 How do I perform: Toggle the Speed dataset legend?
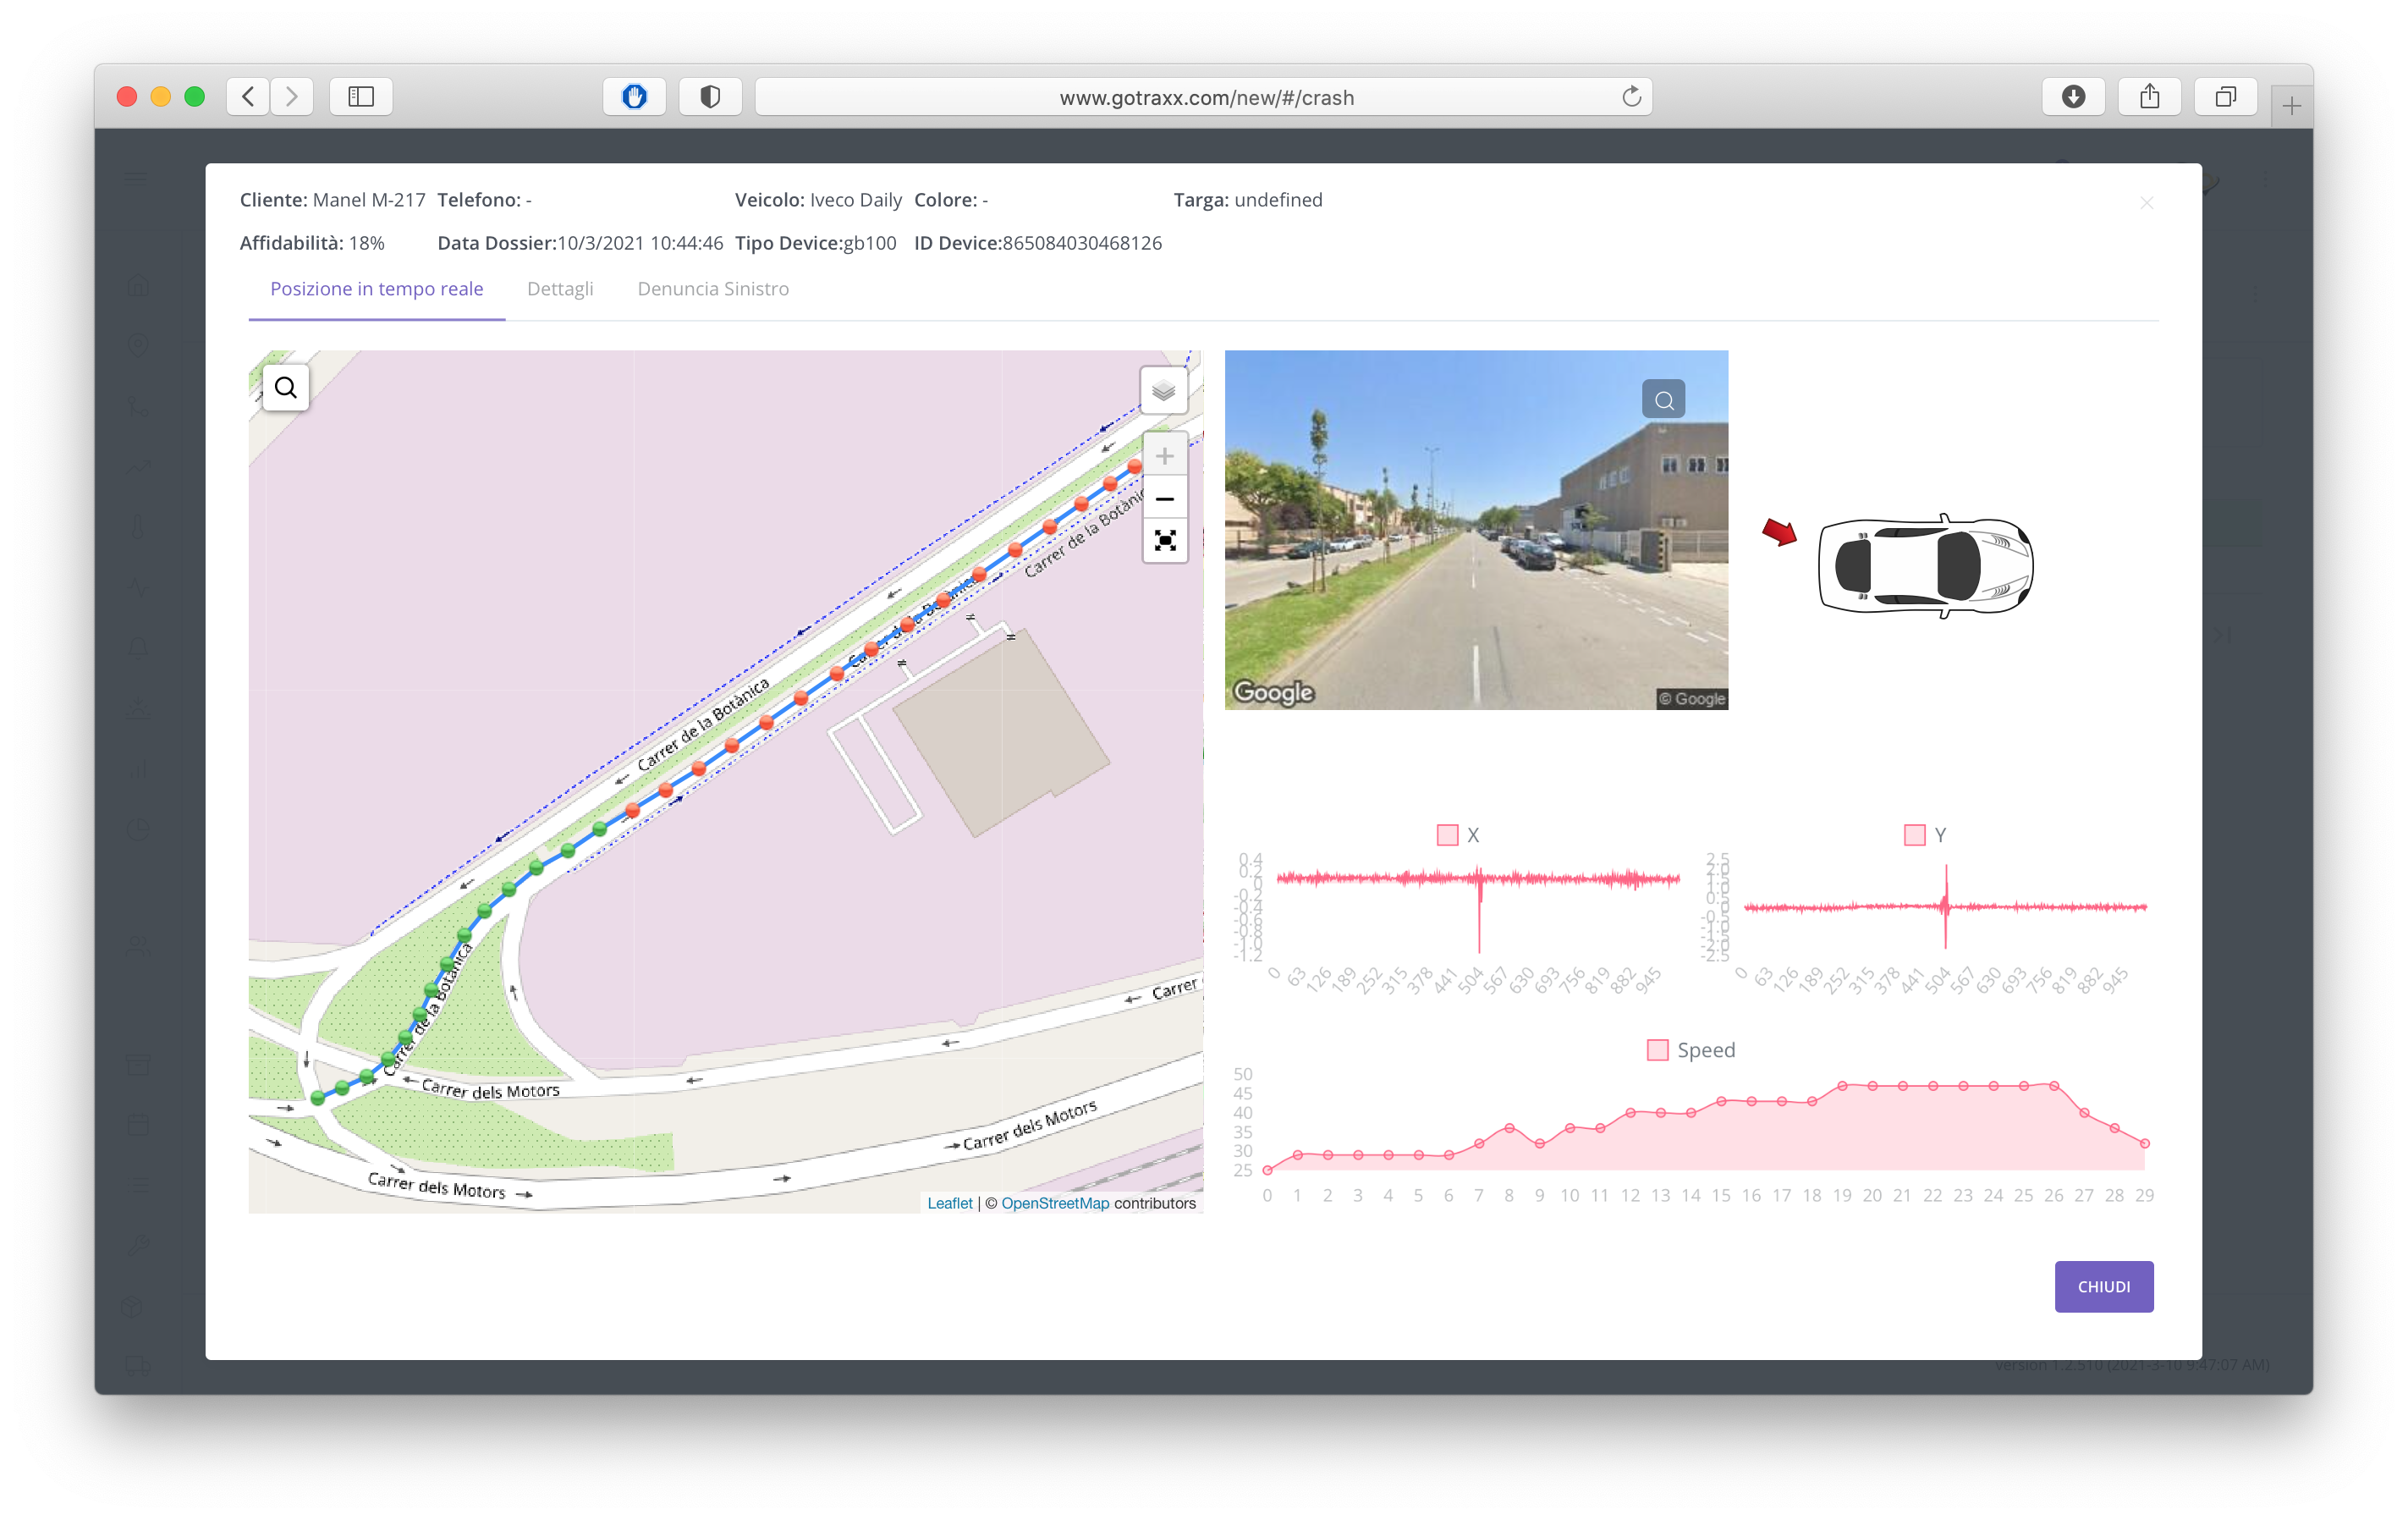pyautogui.click(x=1691, y=1050)
